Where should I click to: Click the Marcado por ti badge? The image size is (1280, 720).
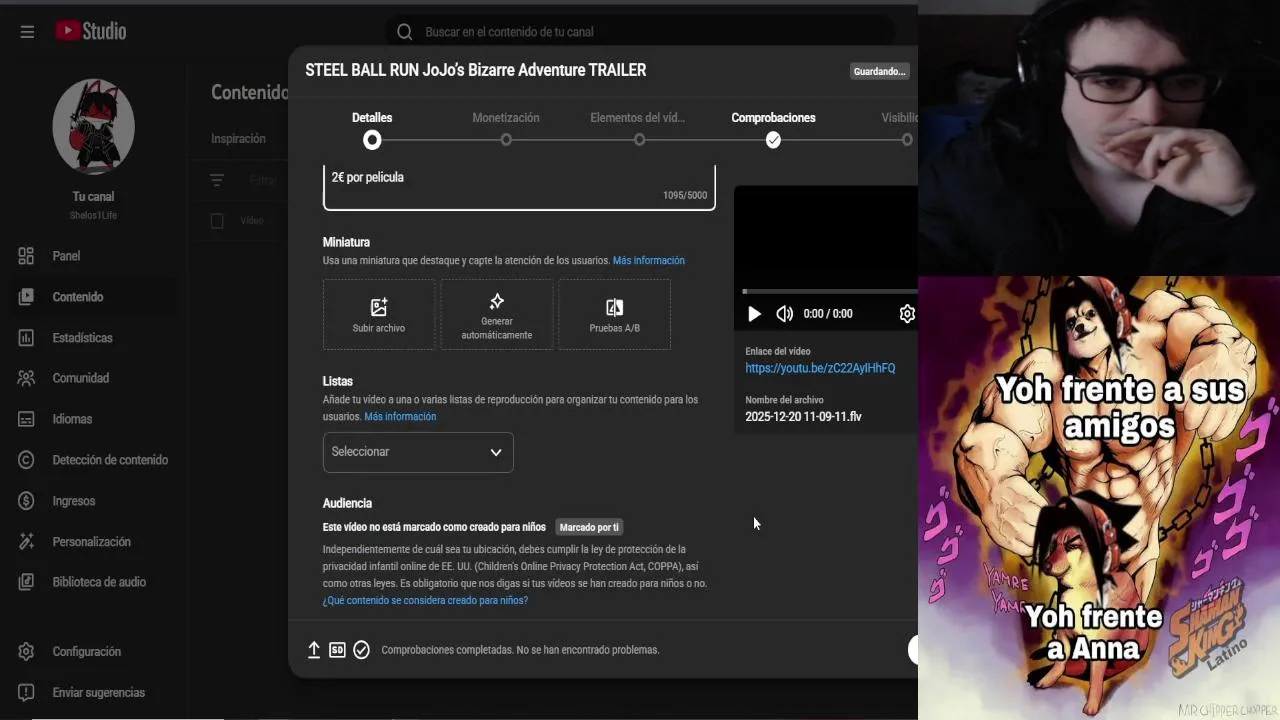[x=589, y=527]
